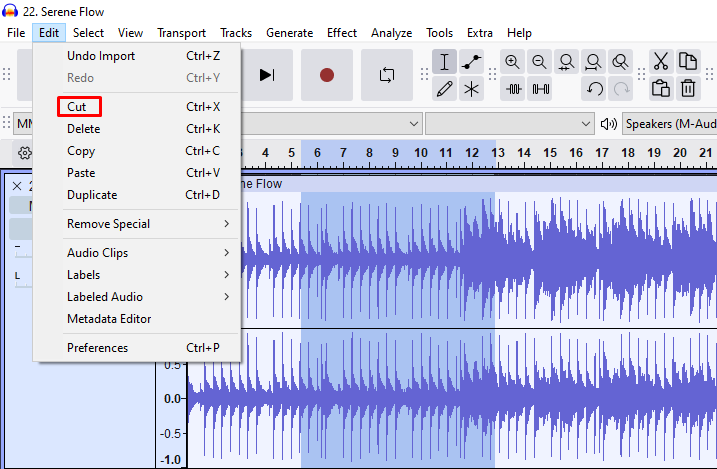
Task: Open the Extra menu
Action: (x=480, y=33)
